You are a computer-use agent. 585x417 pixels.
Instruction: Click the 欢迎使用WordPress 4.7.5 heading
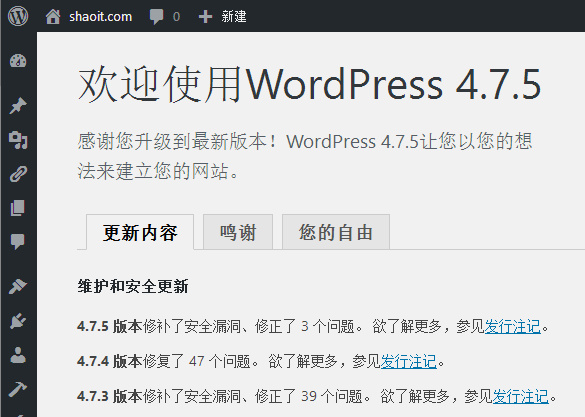309,84
